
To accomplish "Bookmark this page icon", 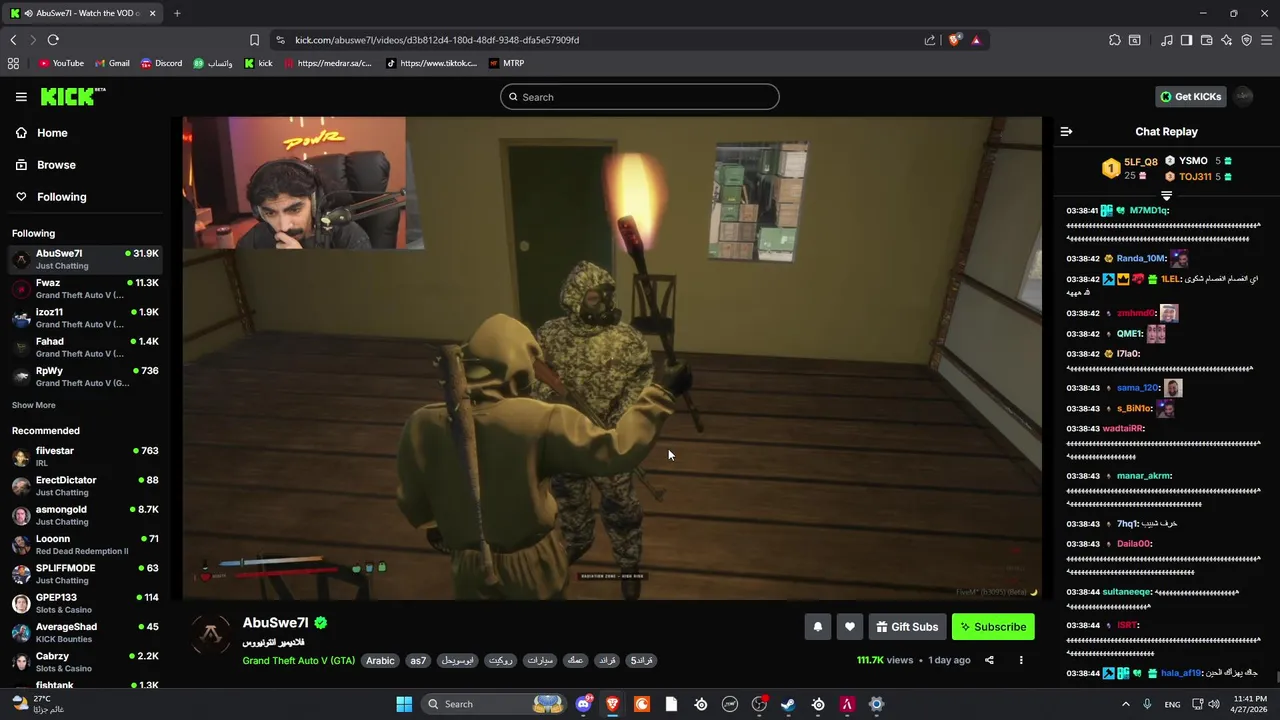I will pos(254,40).
